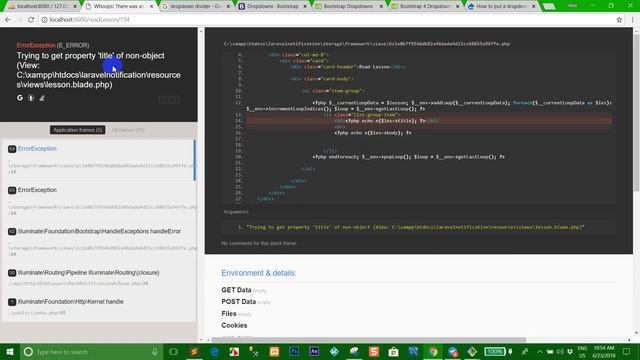
Task: Open the Chrome menu
Action: click(x=632, y=20)
